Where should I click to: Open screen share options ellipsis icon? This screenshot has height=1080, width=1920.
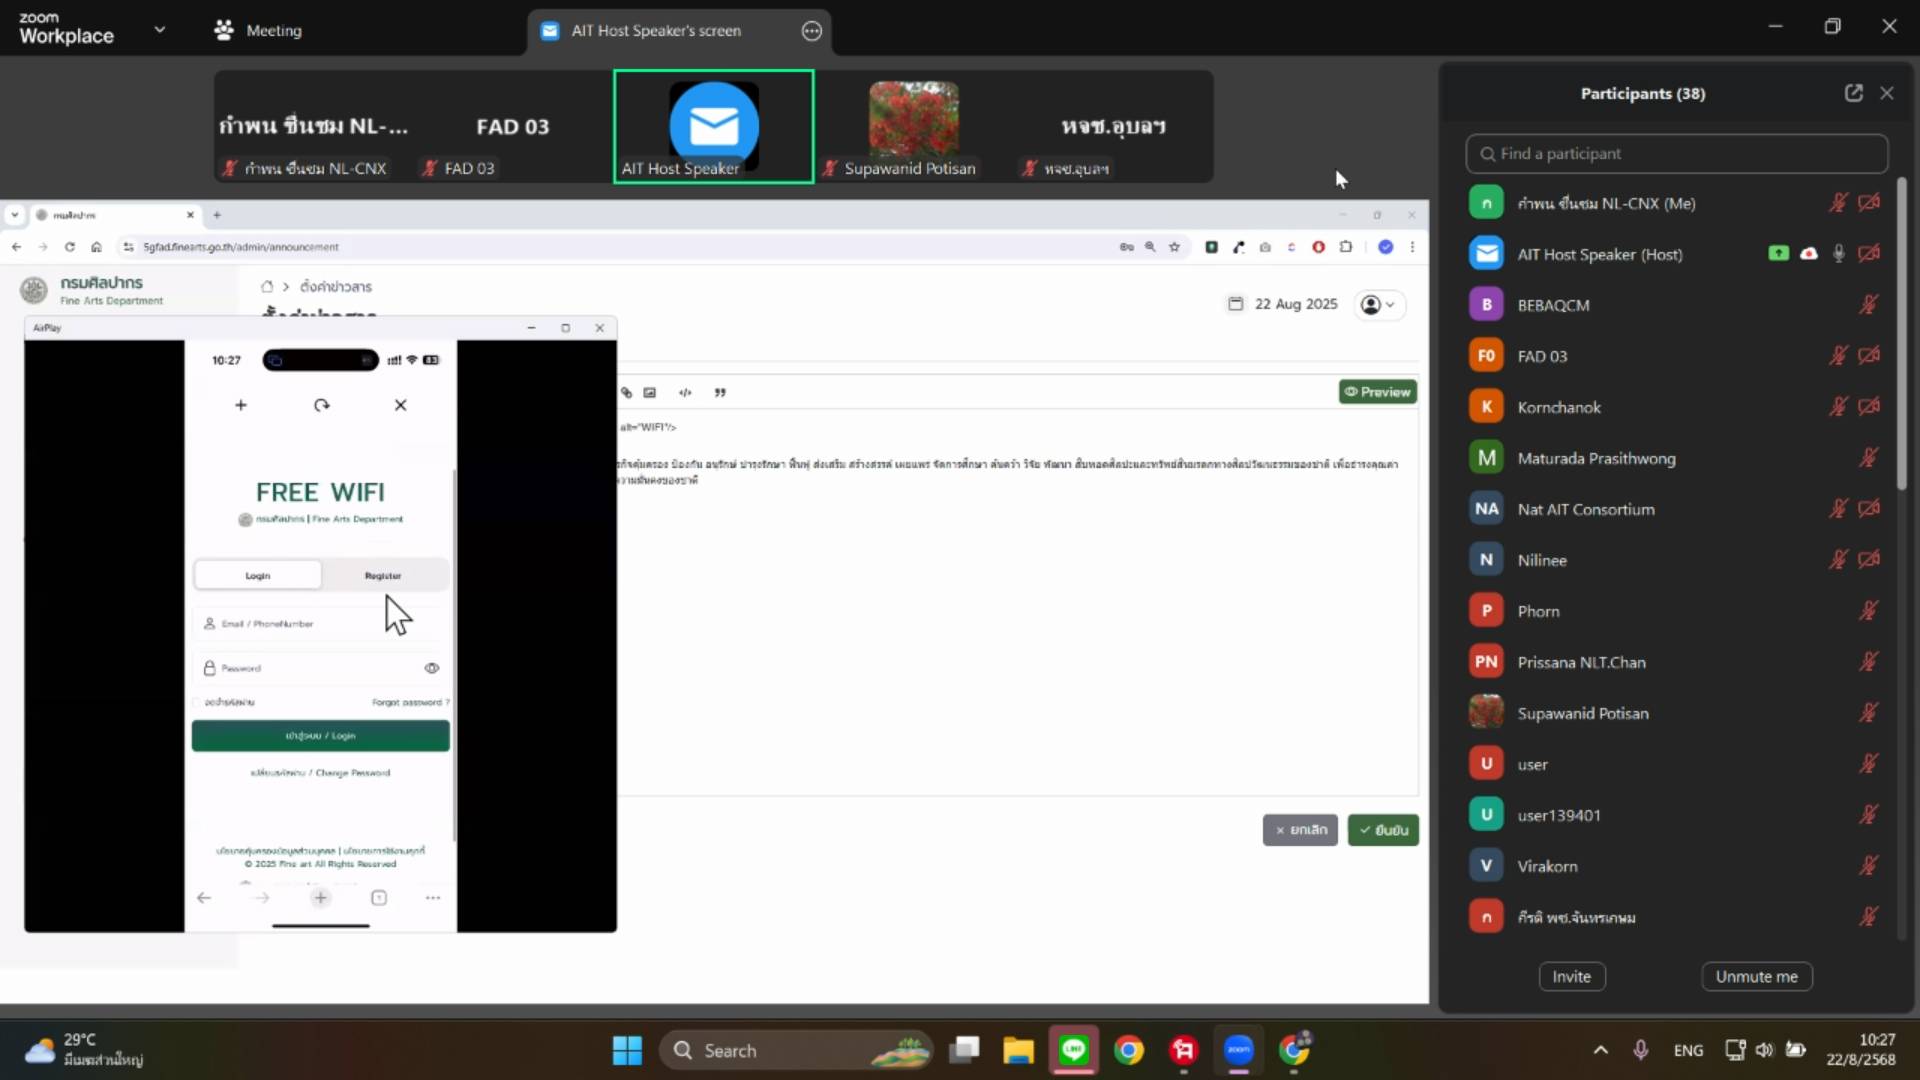tap(812, 31)
